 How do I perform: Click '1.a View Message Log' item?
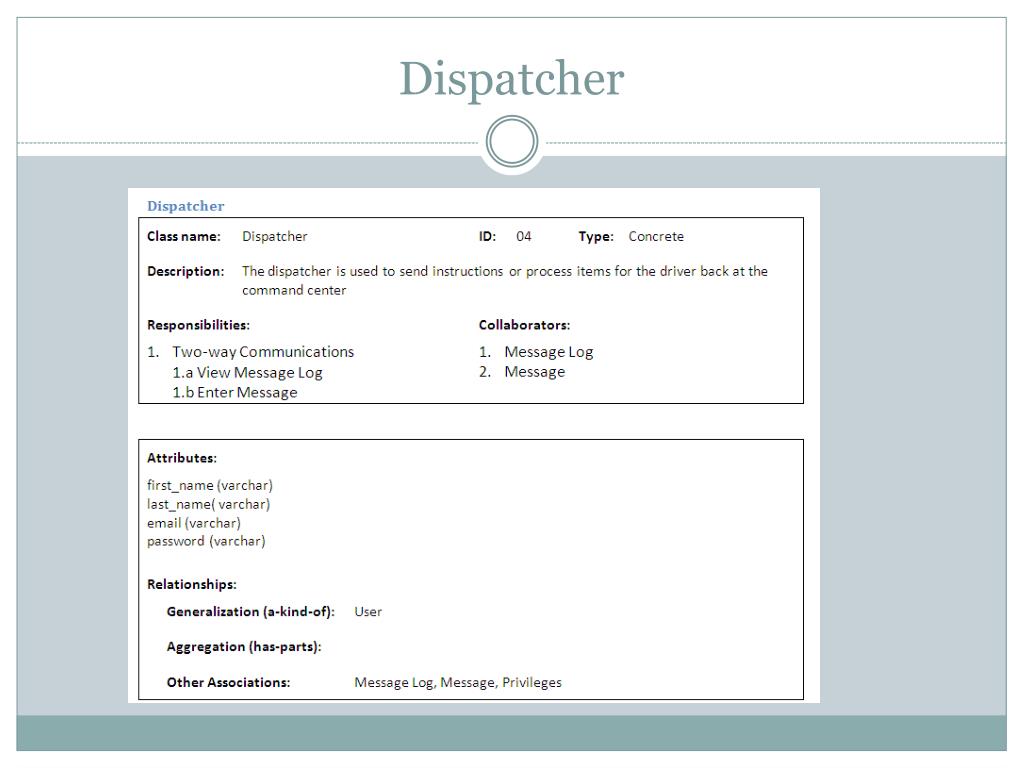(248, 373)
